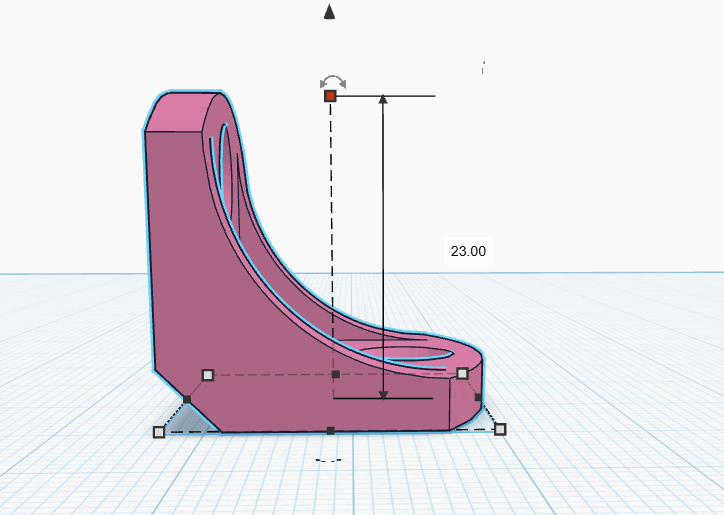The image size is (724, 515).
Task: Select the white corner handle at shape's far-left base
Action: click(208, 375)
